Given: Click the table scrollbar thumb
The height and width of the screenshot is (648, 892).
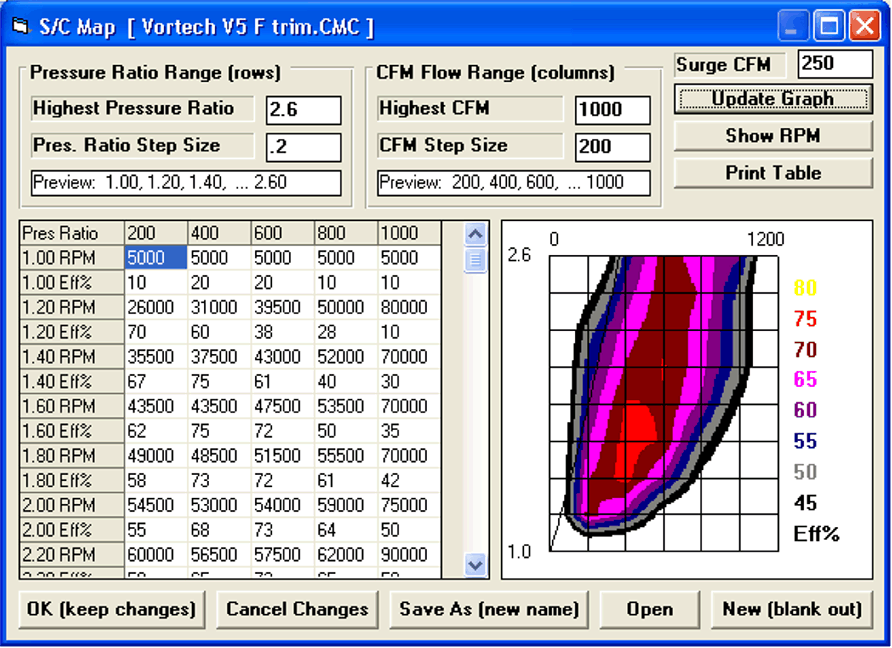Looking at the screenshot, I should tap(475, 261).
